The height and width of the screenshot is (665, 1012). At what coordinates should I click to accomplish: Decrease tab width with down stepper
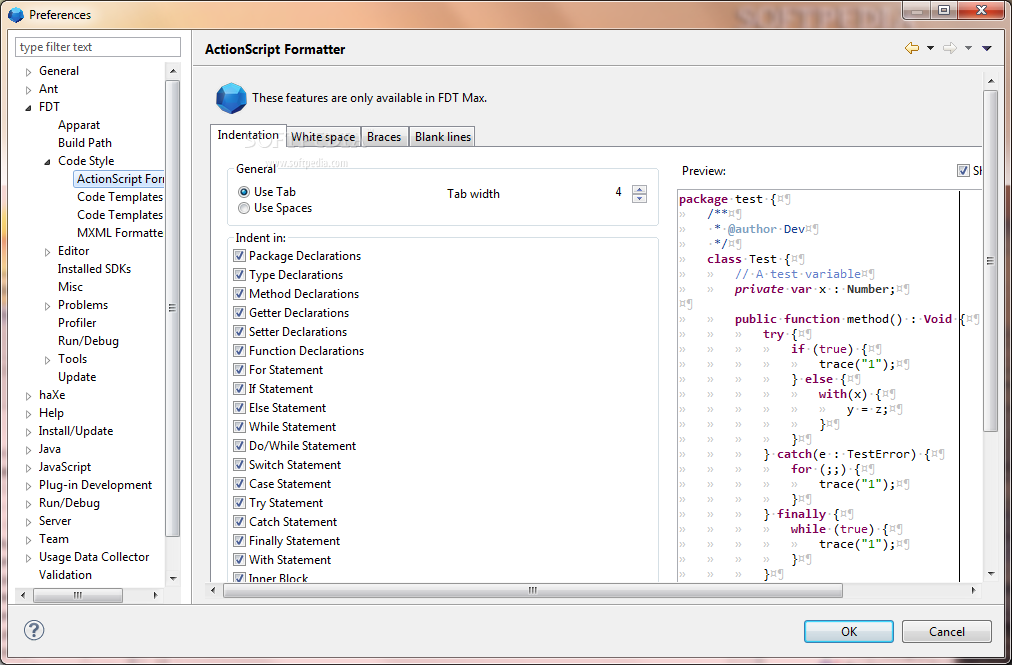pyautogui.click(x=640, y=198)
